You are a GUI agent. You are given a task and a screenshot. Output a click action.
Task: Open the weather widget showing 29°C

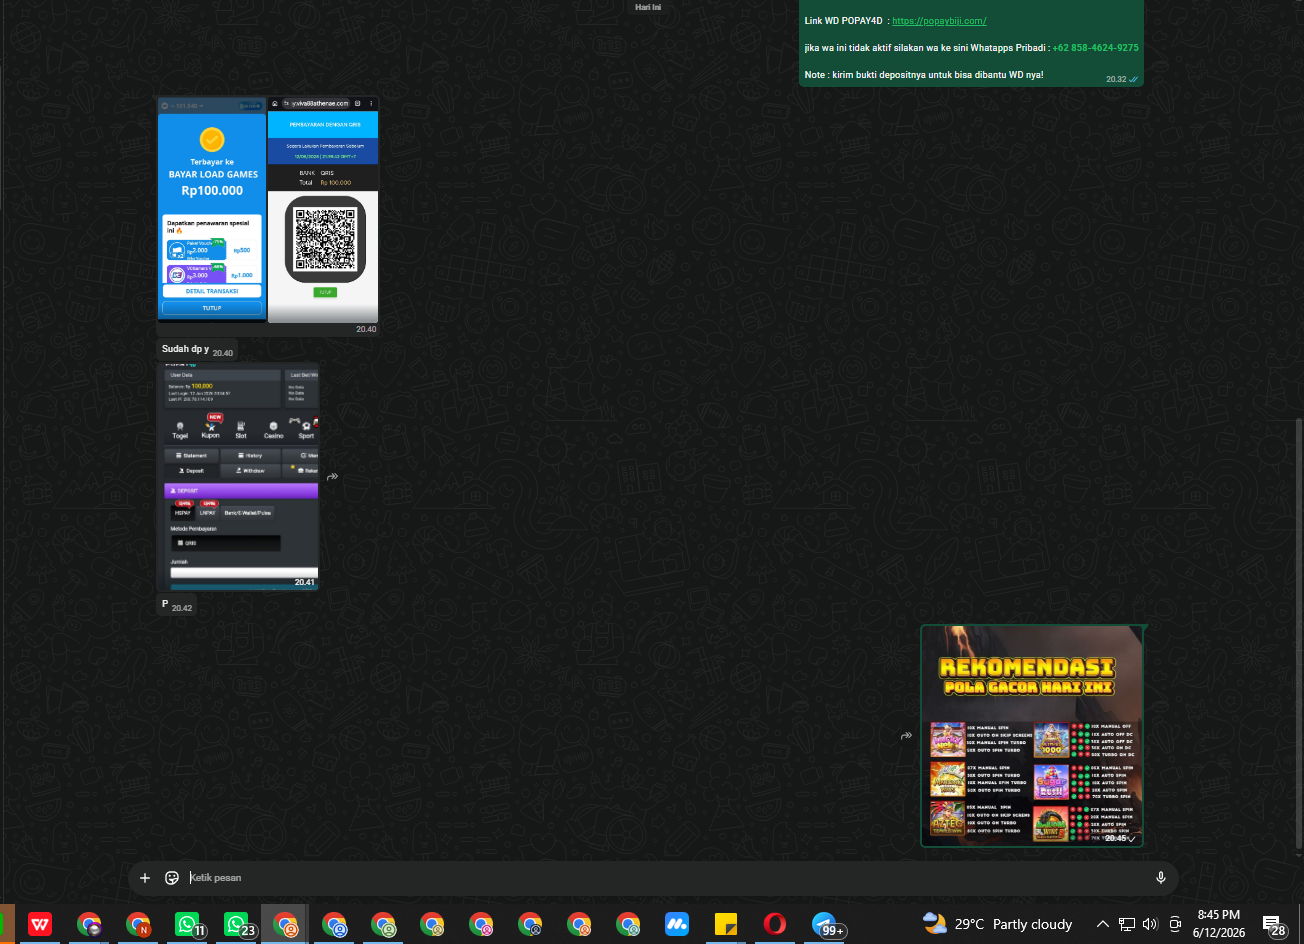[x=997, y=924]
